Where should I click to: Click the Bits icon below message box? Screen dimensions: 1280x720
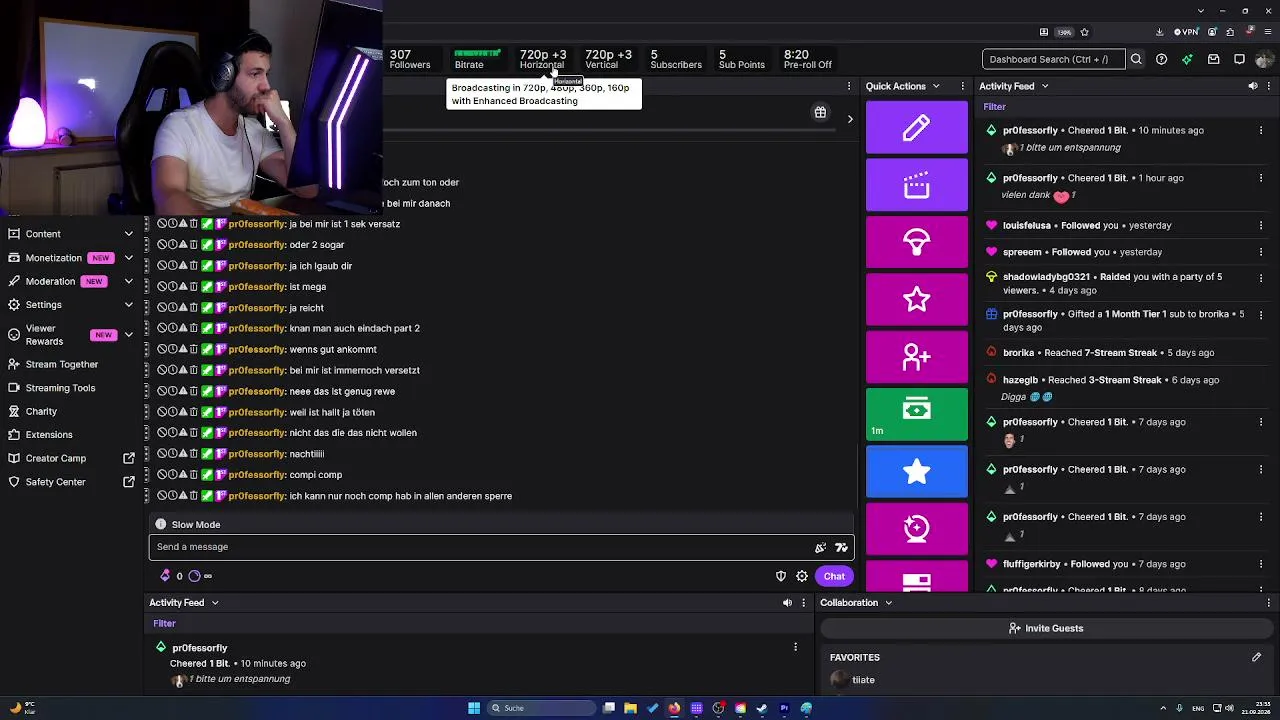click(x=165, y=576)
